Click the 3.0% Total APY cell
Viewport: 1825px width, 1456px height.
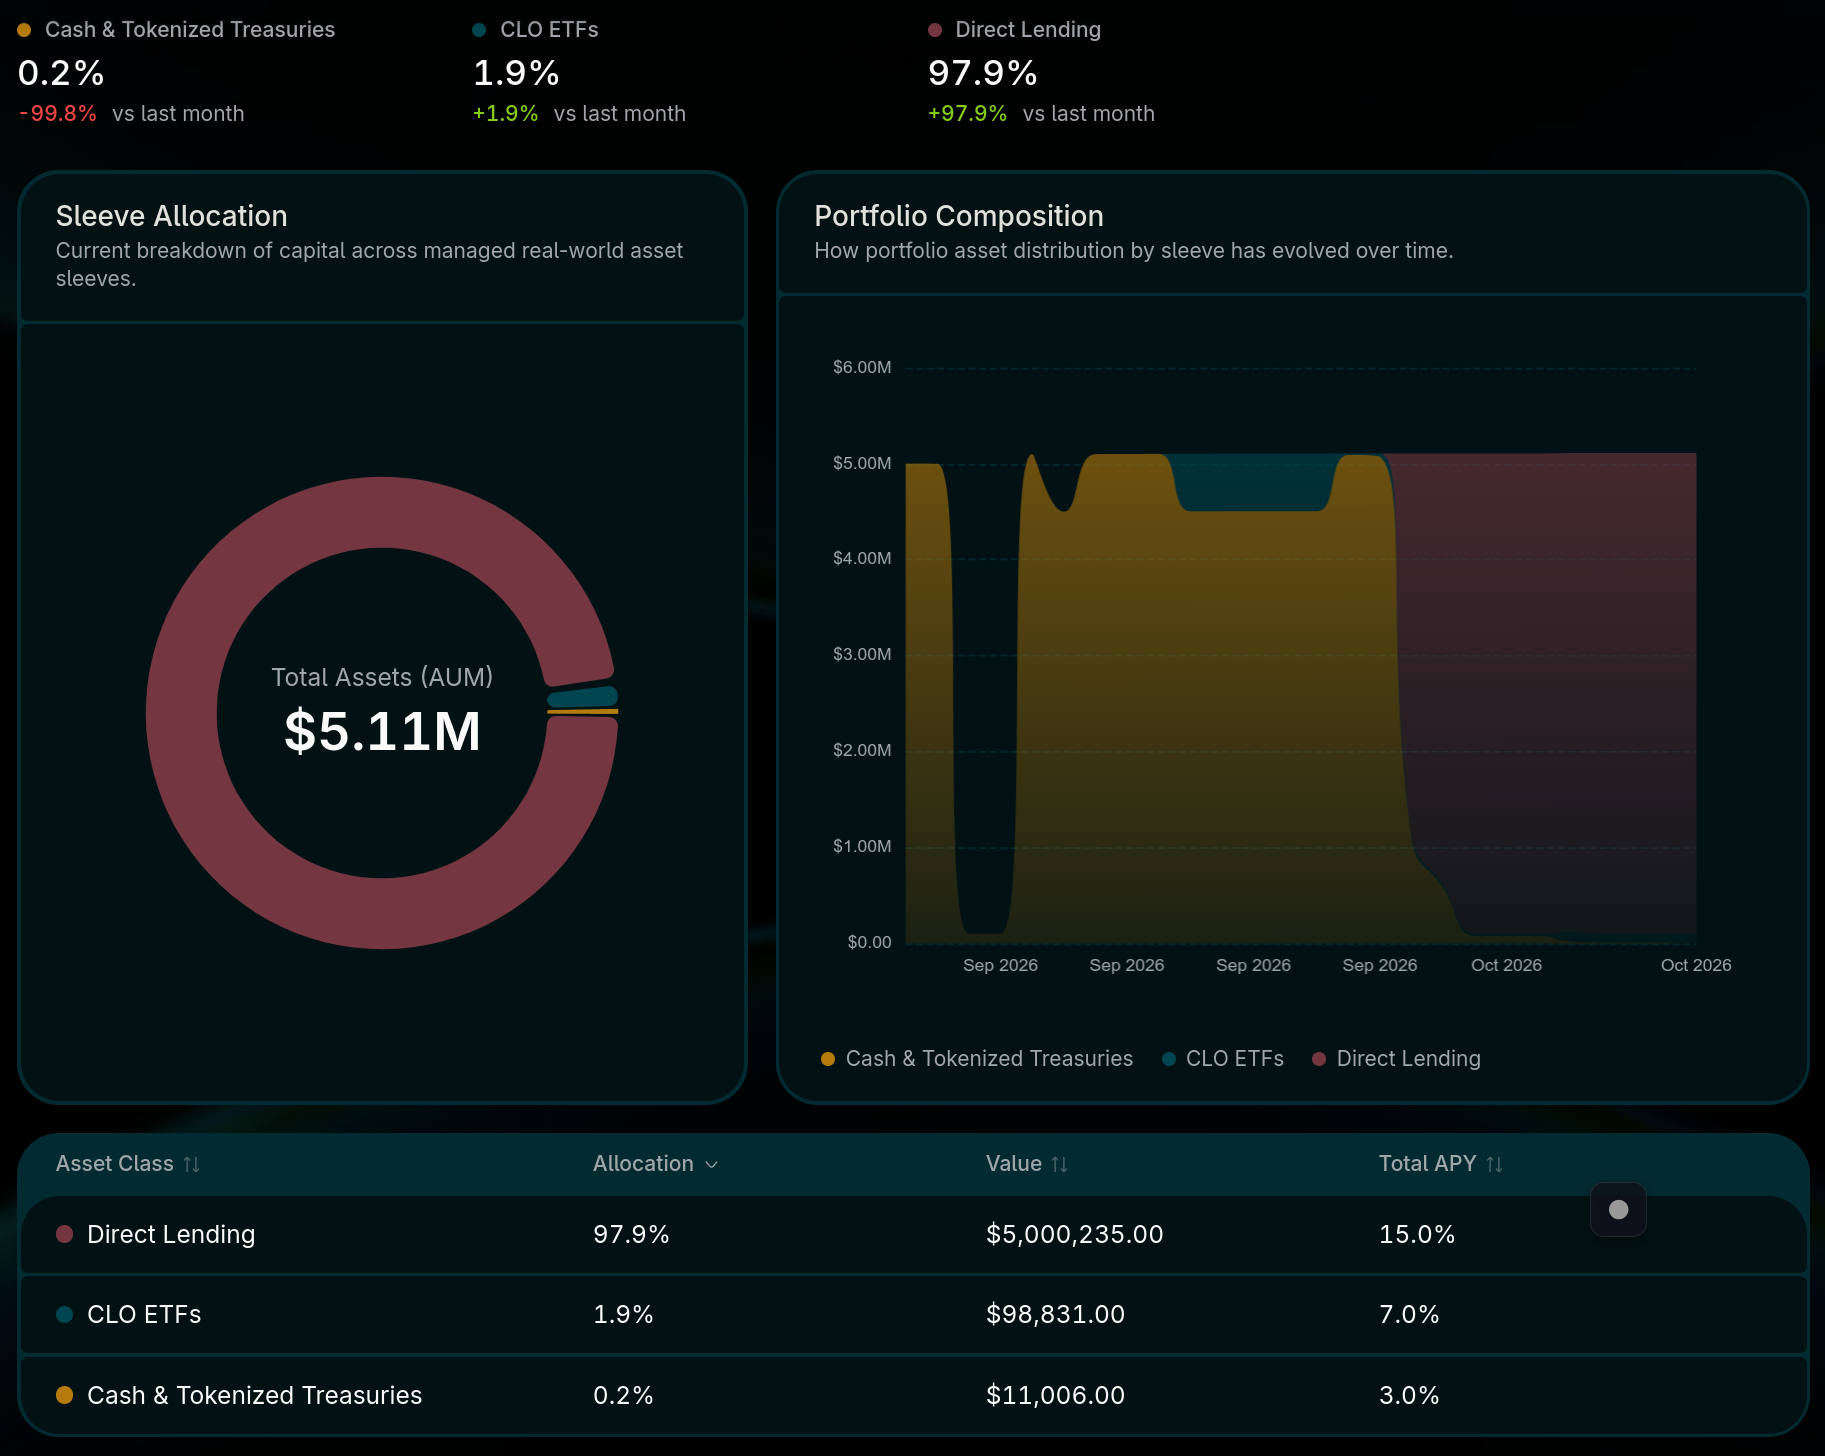[x=1409, y=1395]
